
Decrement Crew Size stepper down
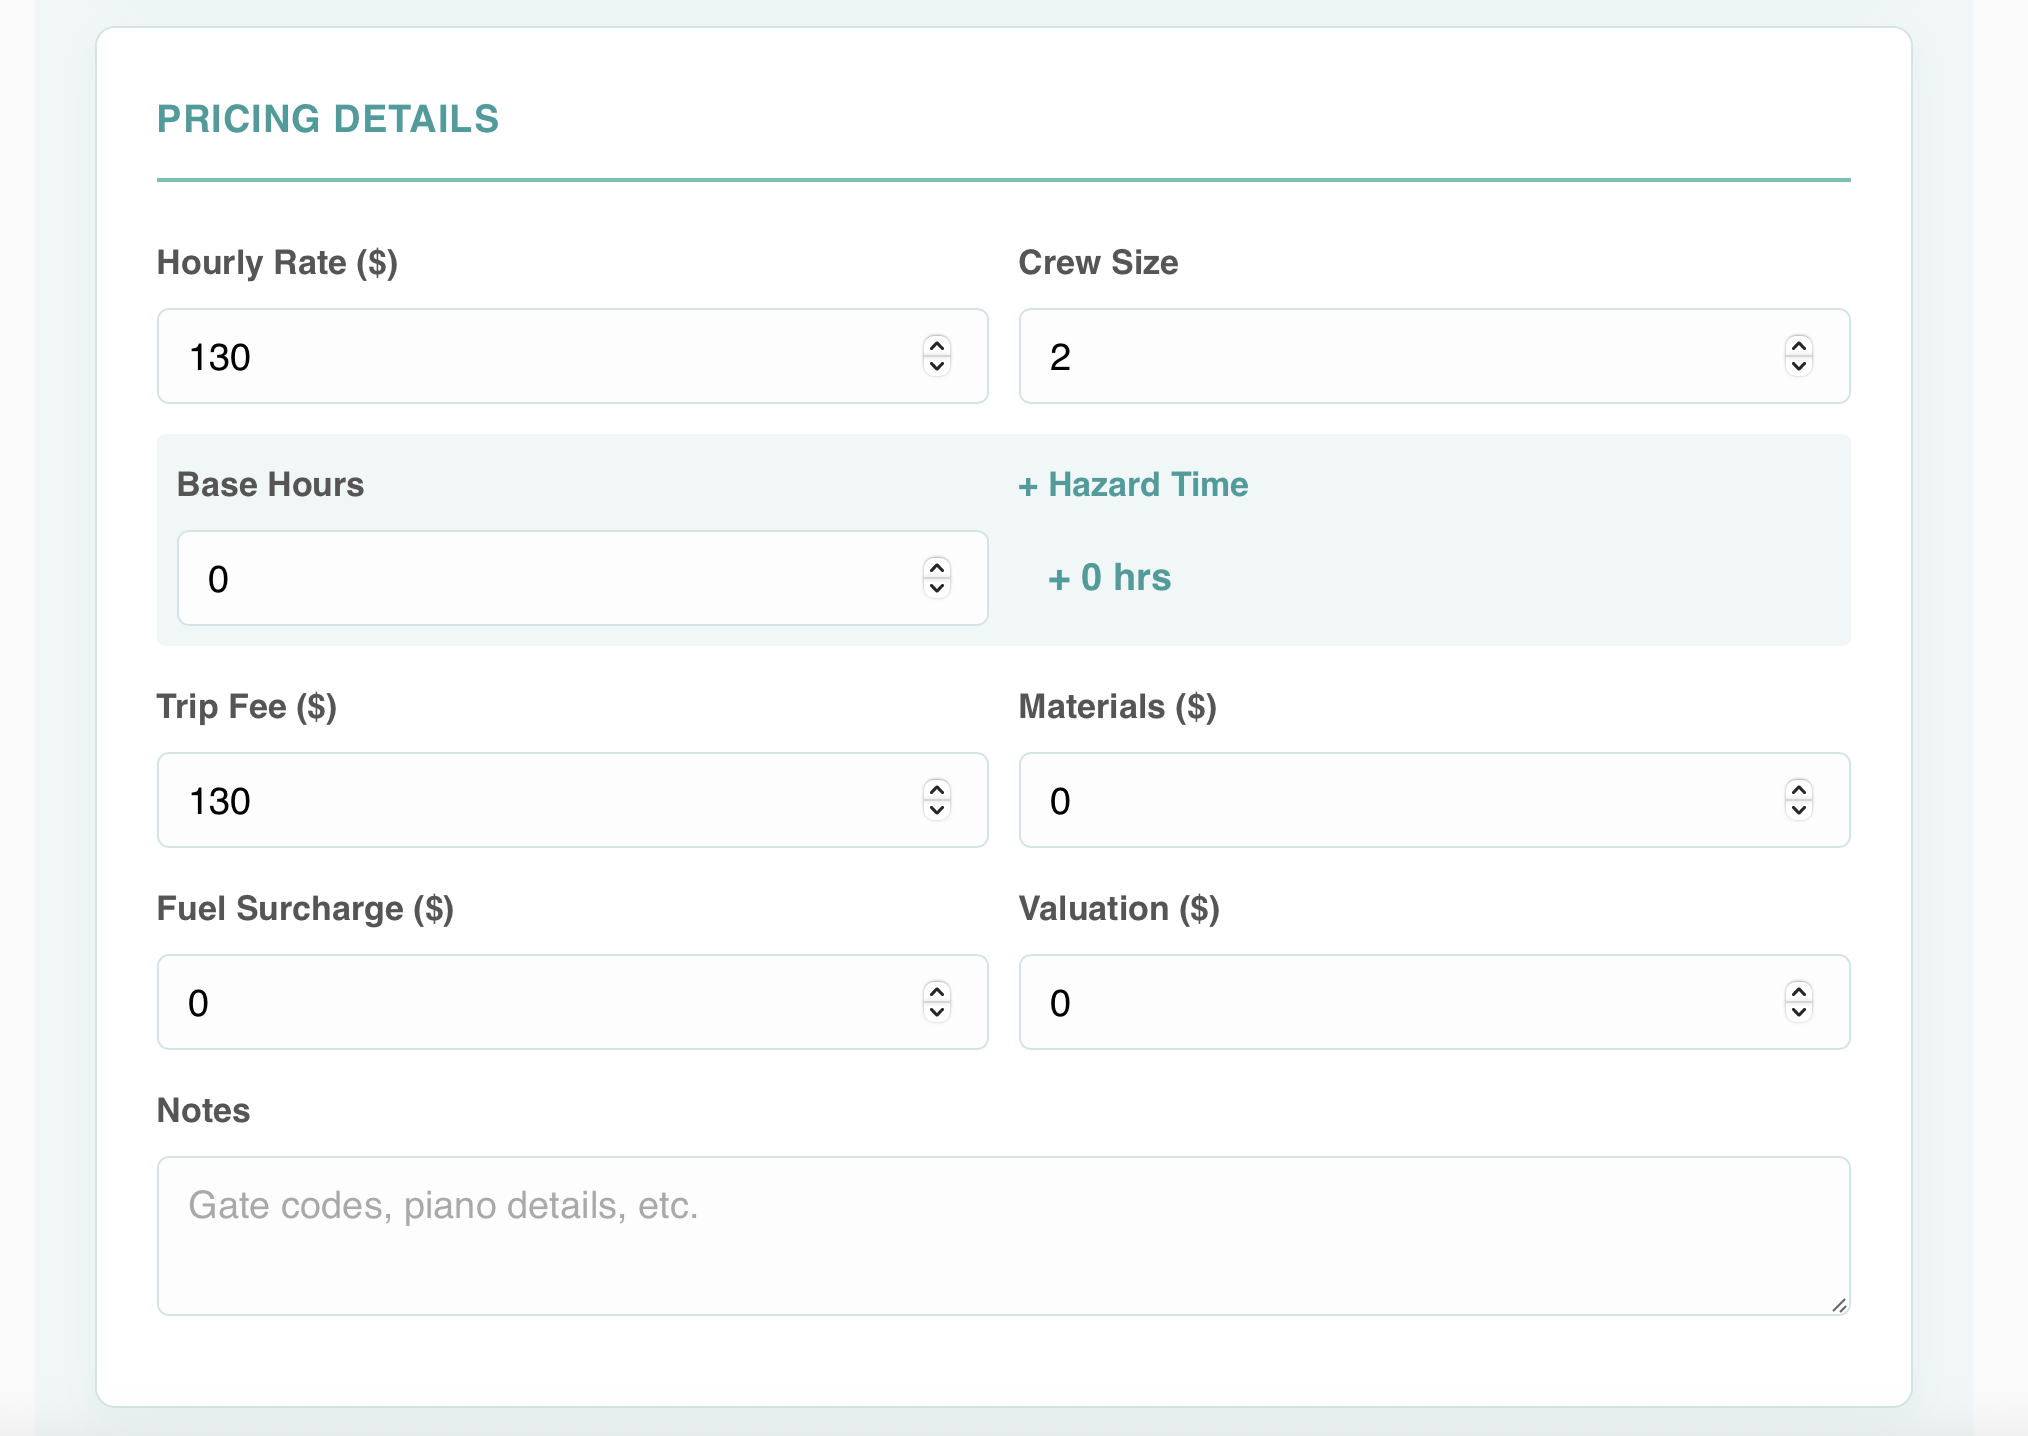coord(1798,366)
